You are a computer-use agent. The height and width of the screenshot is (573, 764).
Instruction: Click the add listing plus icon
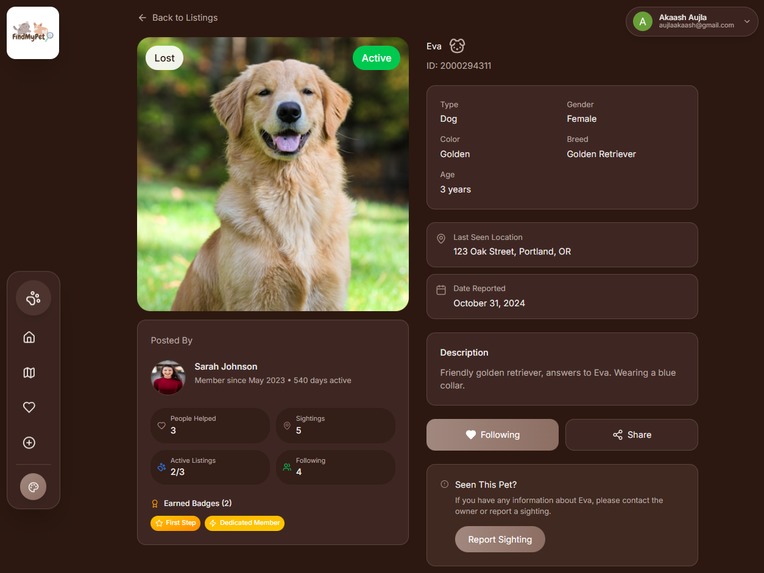tap(29, 442)
